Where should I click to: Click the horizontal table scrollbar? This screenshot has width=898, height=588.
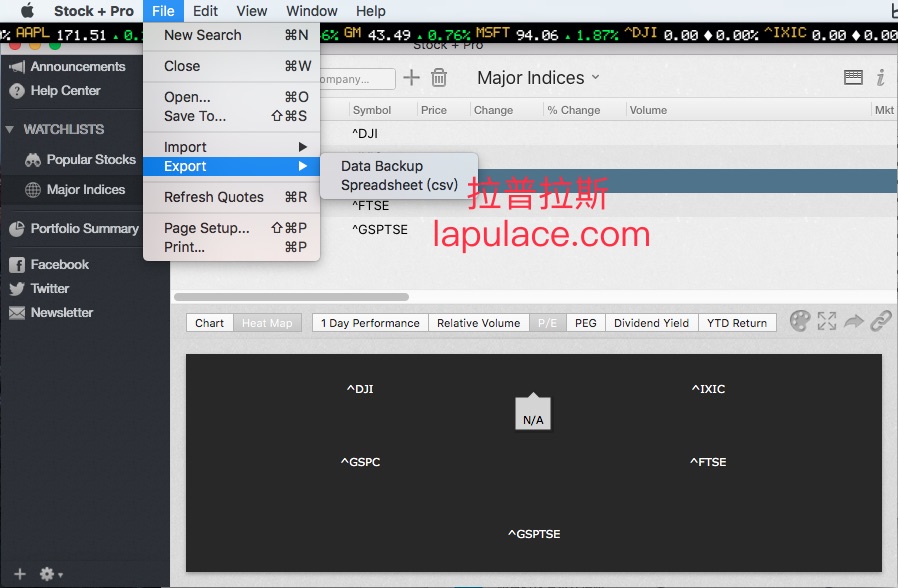(292, 297)
